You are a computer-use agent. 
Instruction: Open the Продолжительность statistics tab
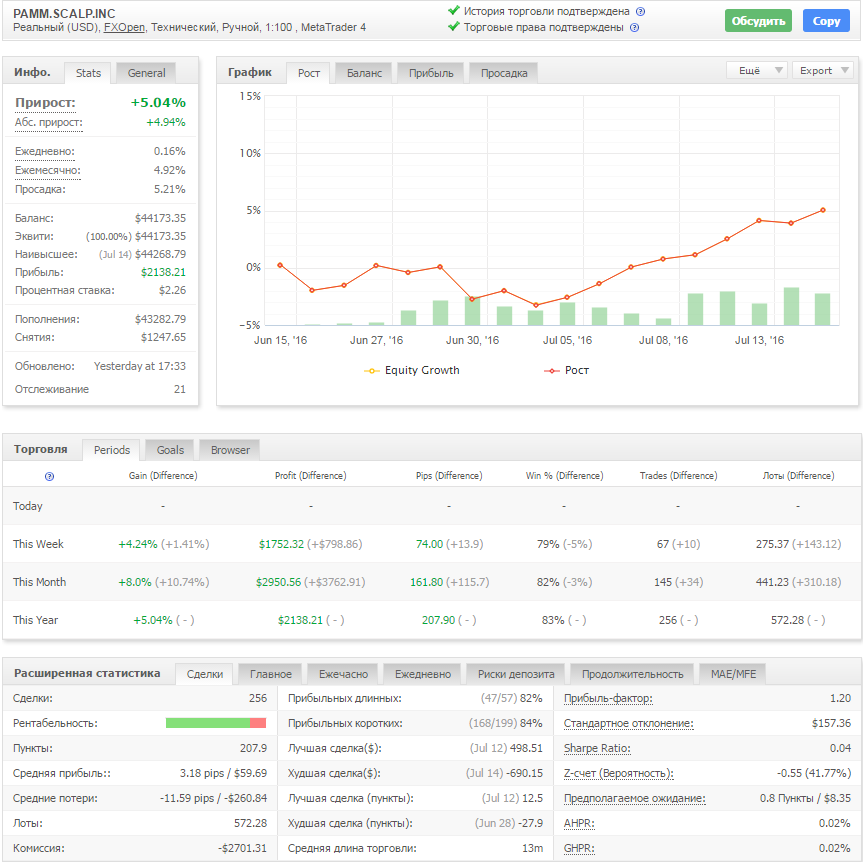point(632,674)
